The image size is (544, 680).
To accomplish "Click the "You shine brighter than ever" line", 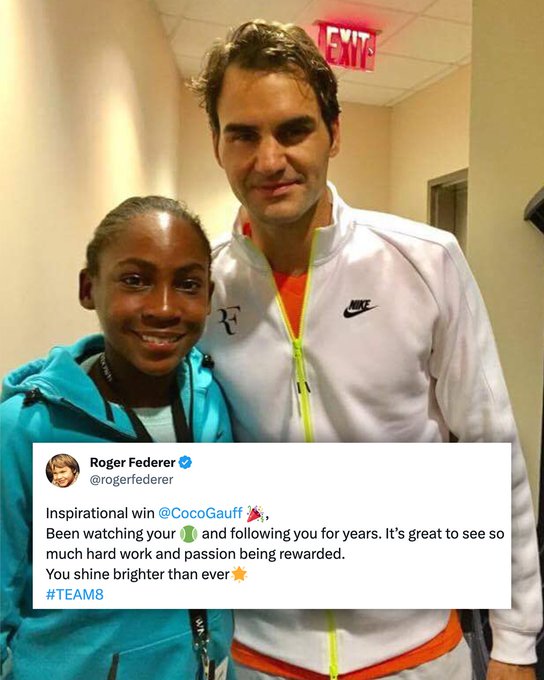I will pos(138,574).
